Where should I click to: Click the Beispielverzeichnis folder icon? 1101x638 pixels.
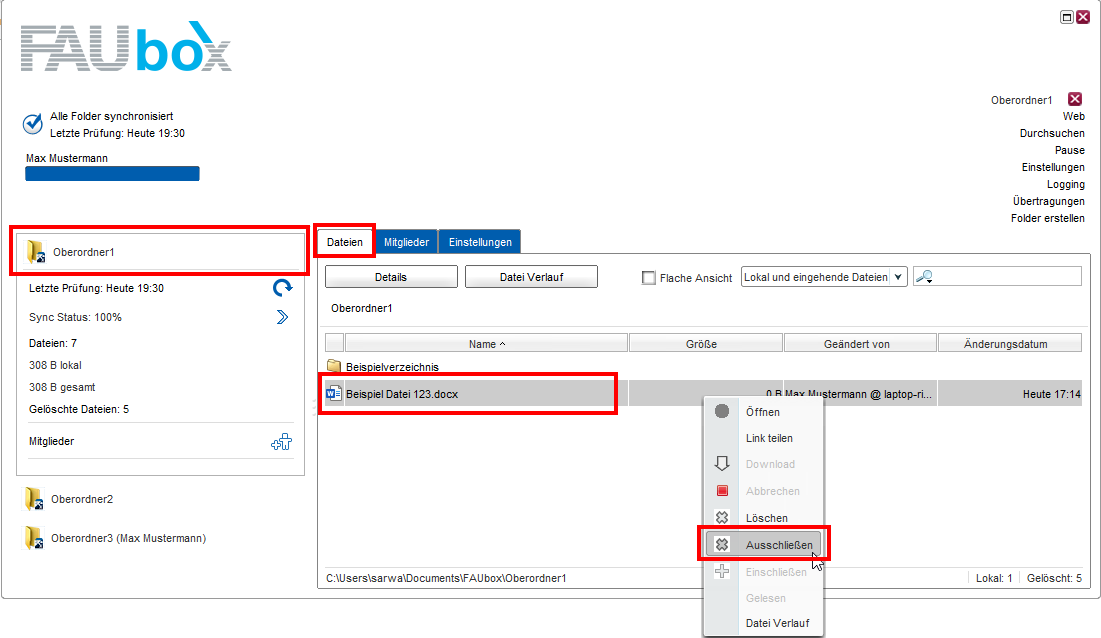pos(334,366)
